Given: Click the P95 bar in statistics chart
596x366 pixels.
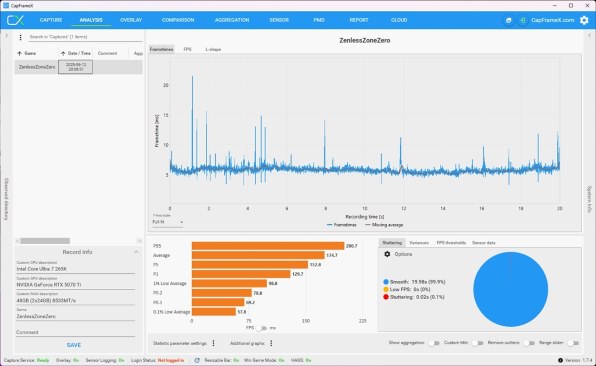Looking at the screenshot, I should [x=268, y=246].
